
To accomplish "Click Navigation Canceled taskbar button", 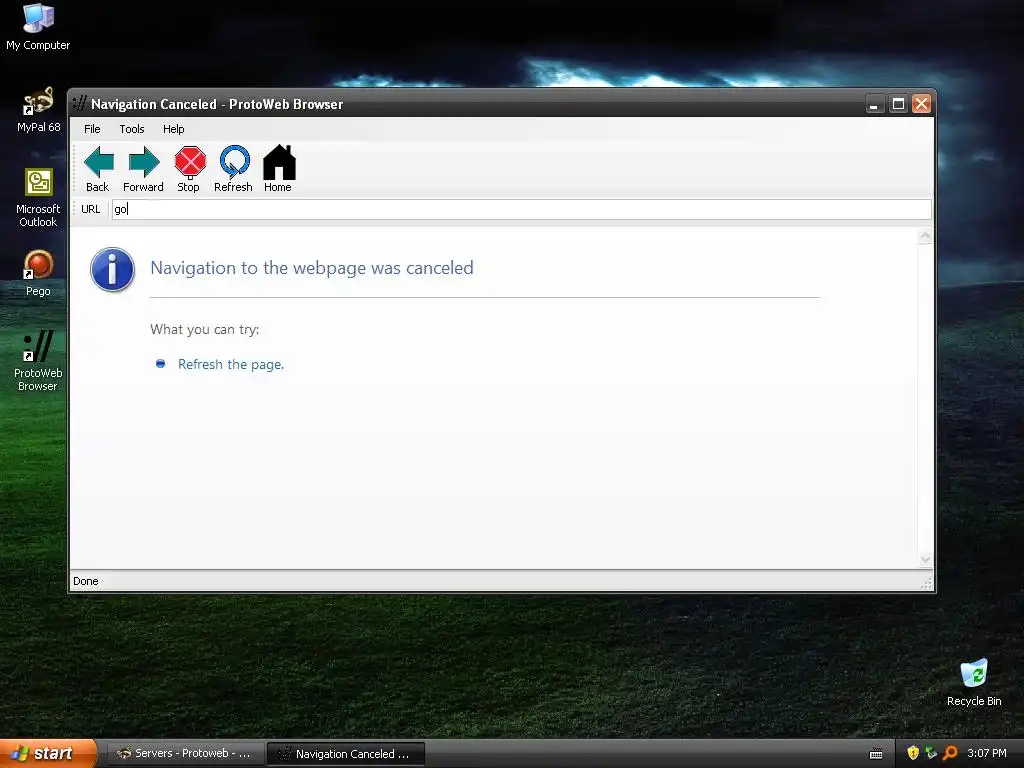I will [345, 754].
